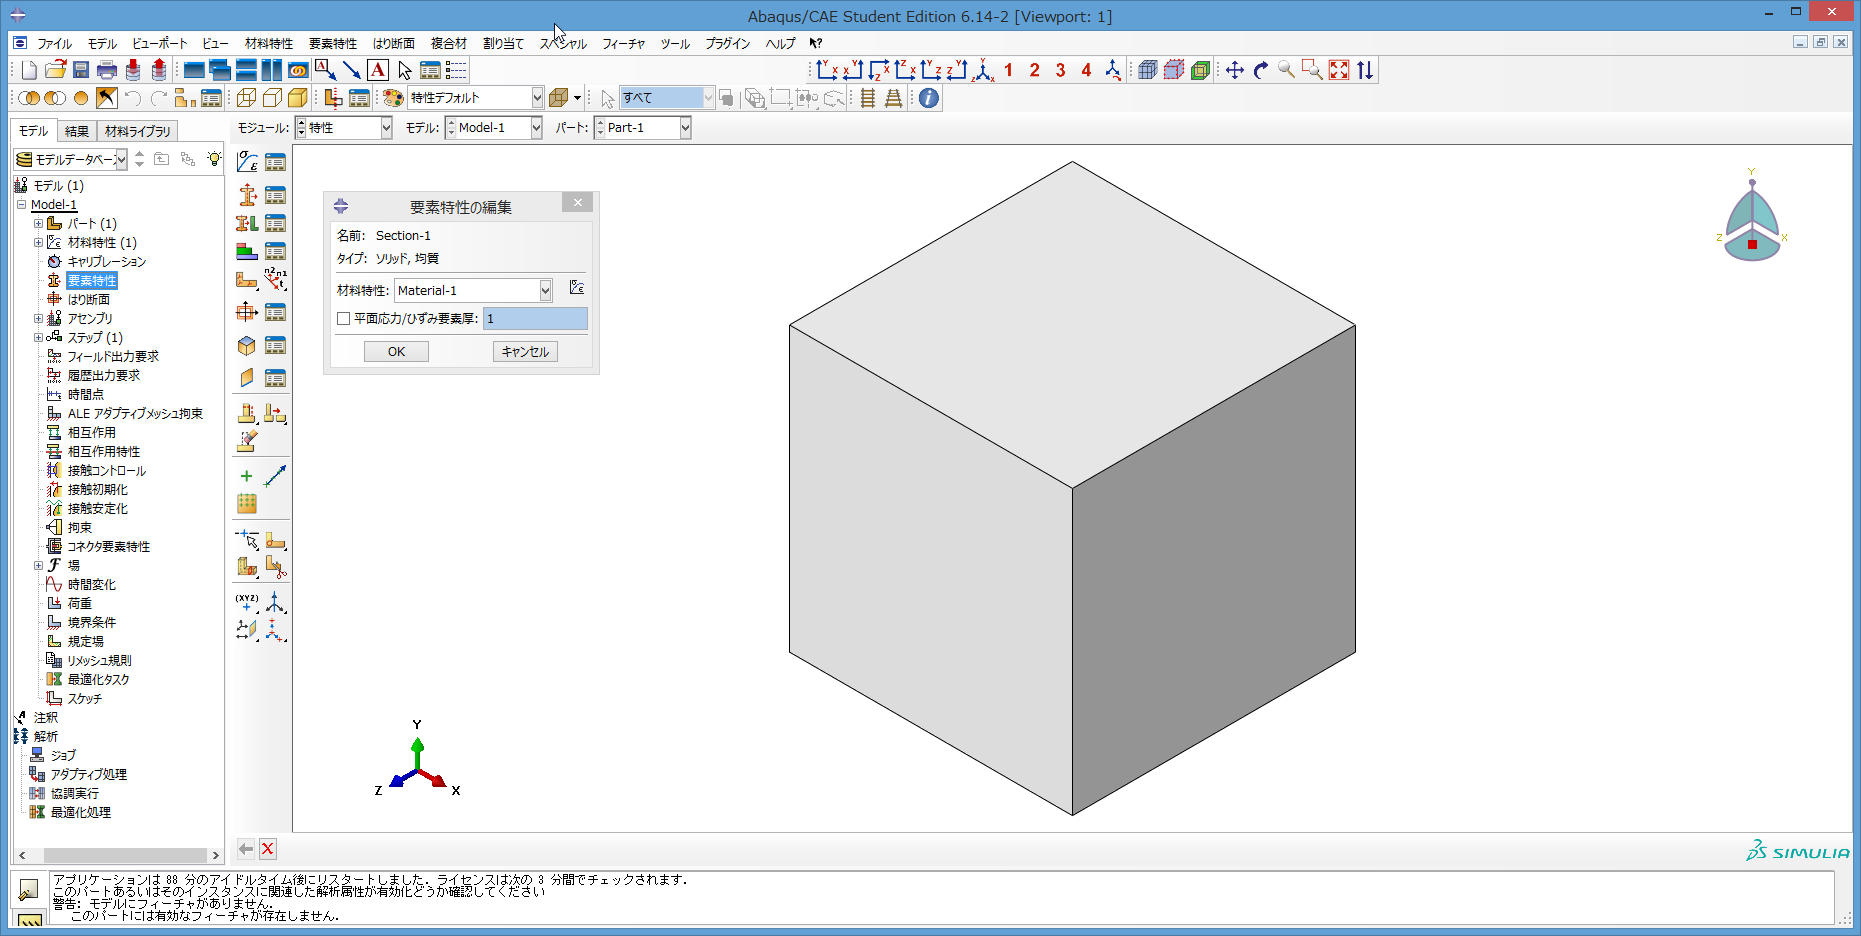Click the color code palette icon

[x=393, y=98]
